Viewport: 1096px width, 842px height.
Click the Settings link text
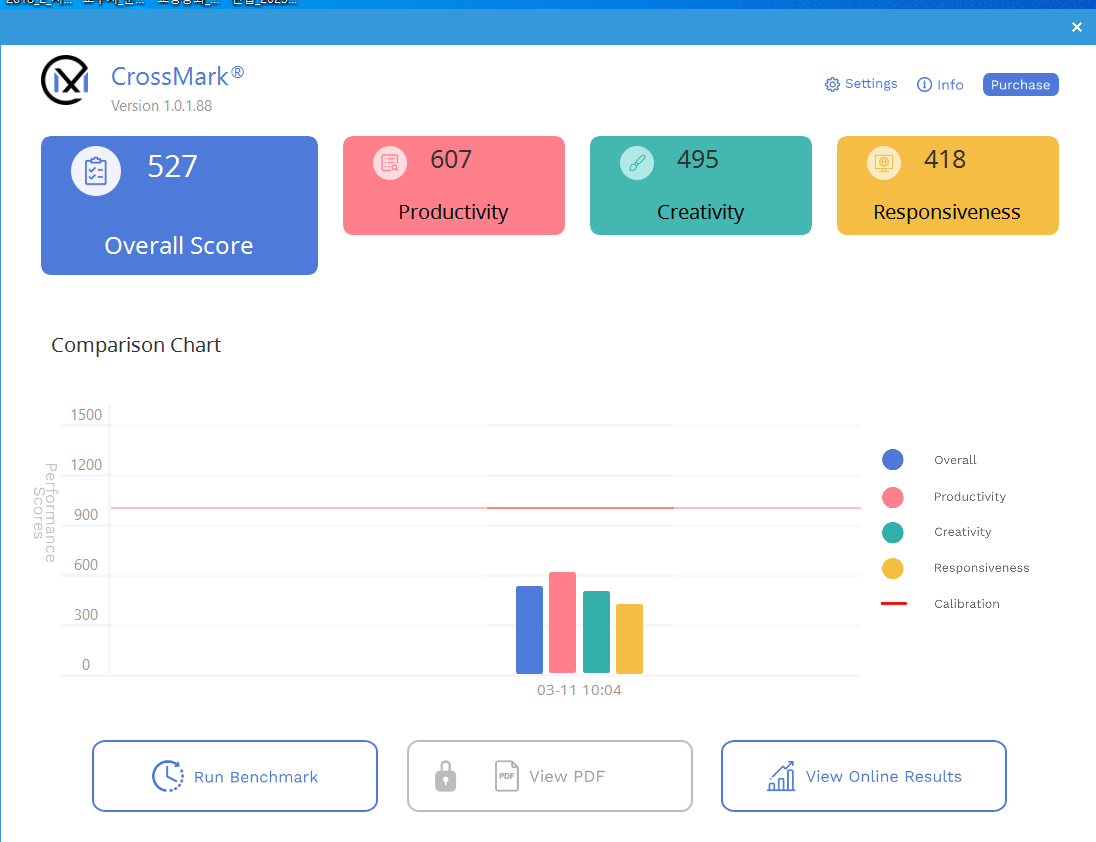point(871,84)
